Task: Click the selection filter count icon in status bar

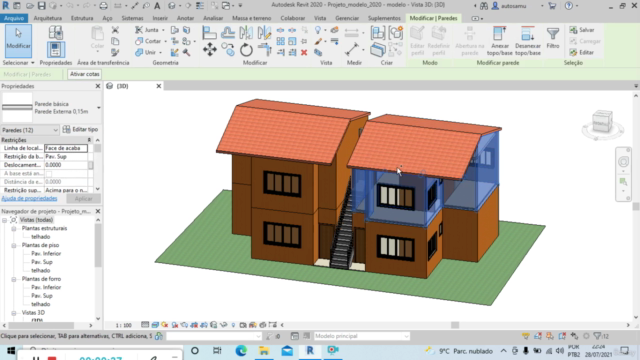Action: 600,336
